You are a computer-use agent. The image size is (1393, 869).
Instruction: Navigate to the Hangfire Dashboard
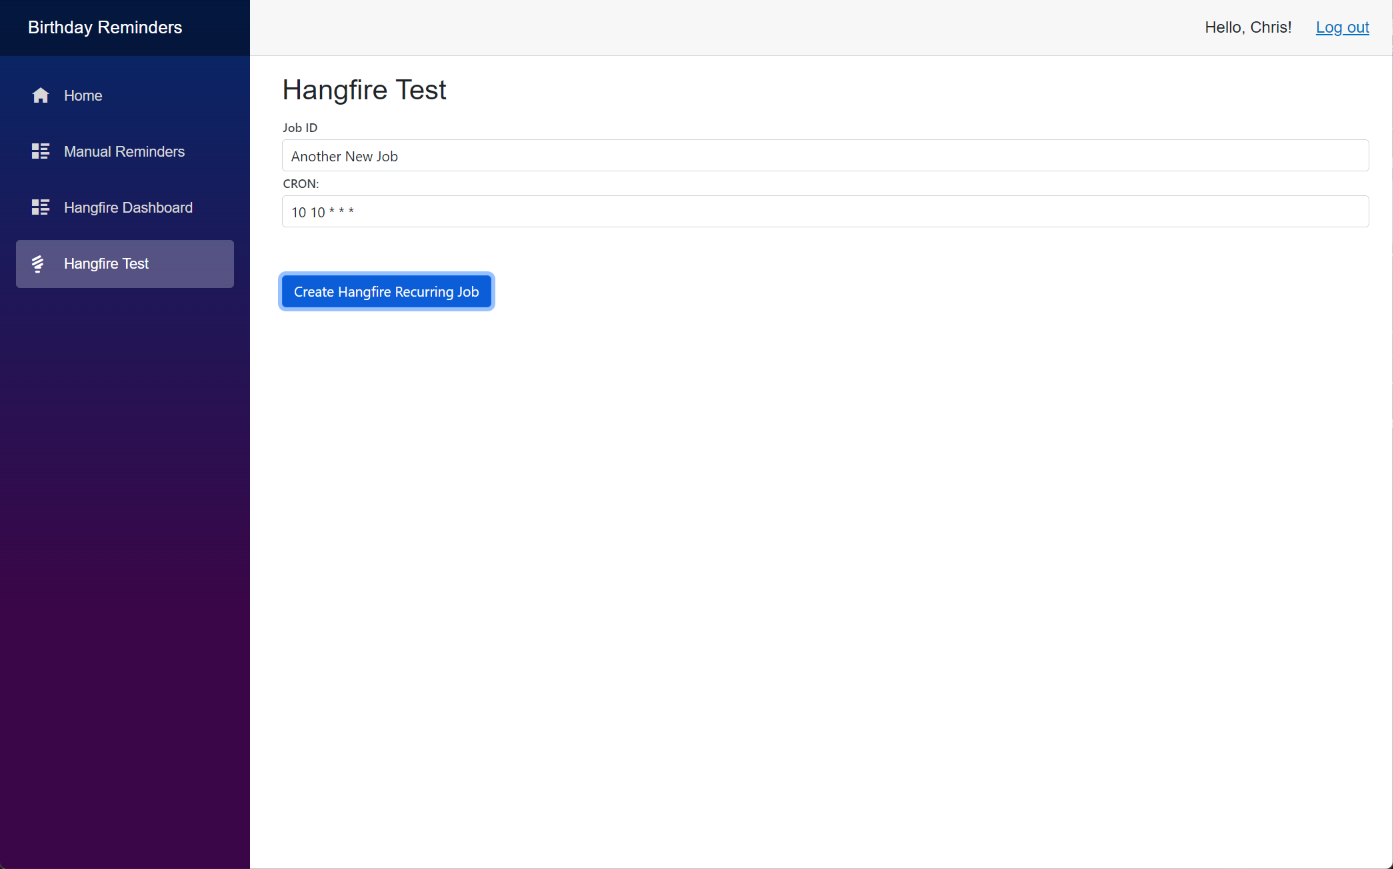pos(128,207)
